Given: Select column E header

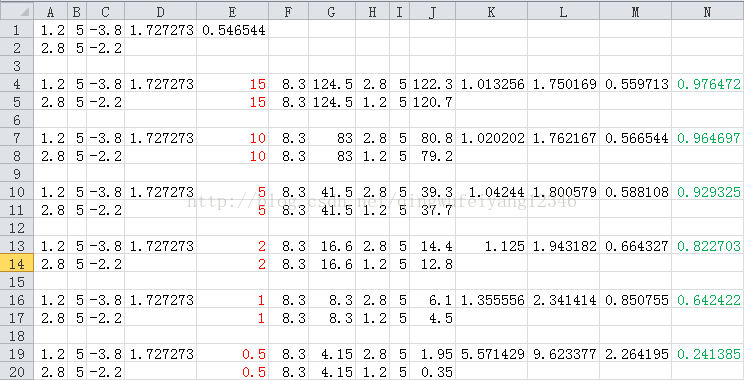Looking at the screenshot, I should (232, 11).
